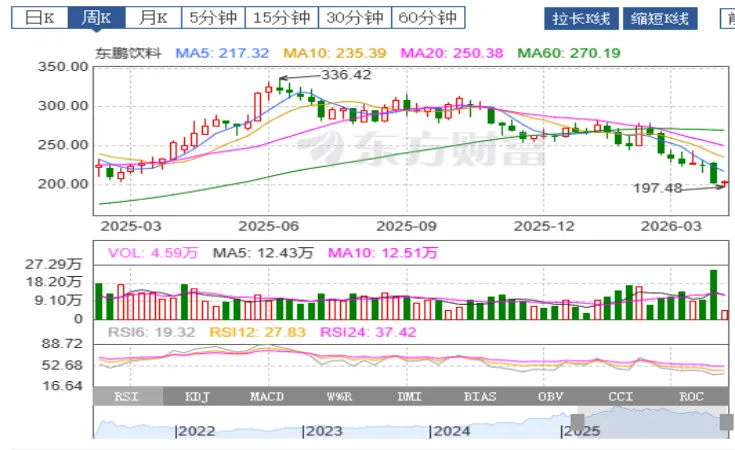Click the volume MA10: 12.51万 label
Image resolution: width=735 pixels, height=450 pixels.
click(382, 253)
